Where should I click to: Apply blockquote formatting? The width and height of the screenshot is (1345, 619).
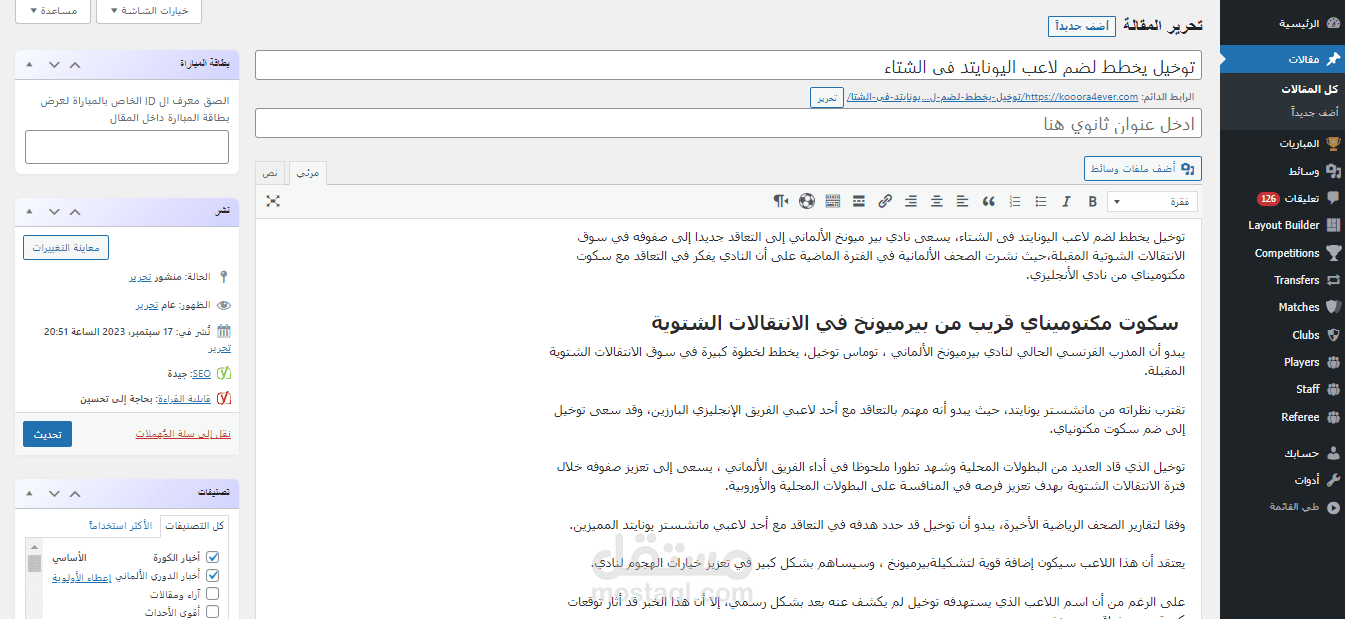click(988, 201)
